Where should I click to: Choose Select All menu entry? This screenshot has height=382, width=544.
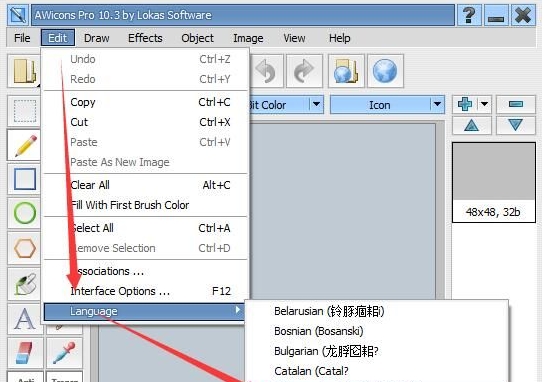tap(146, 228)
